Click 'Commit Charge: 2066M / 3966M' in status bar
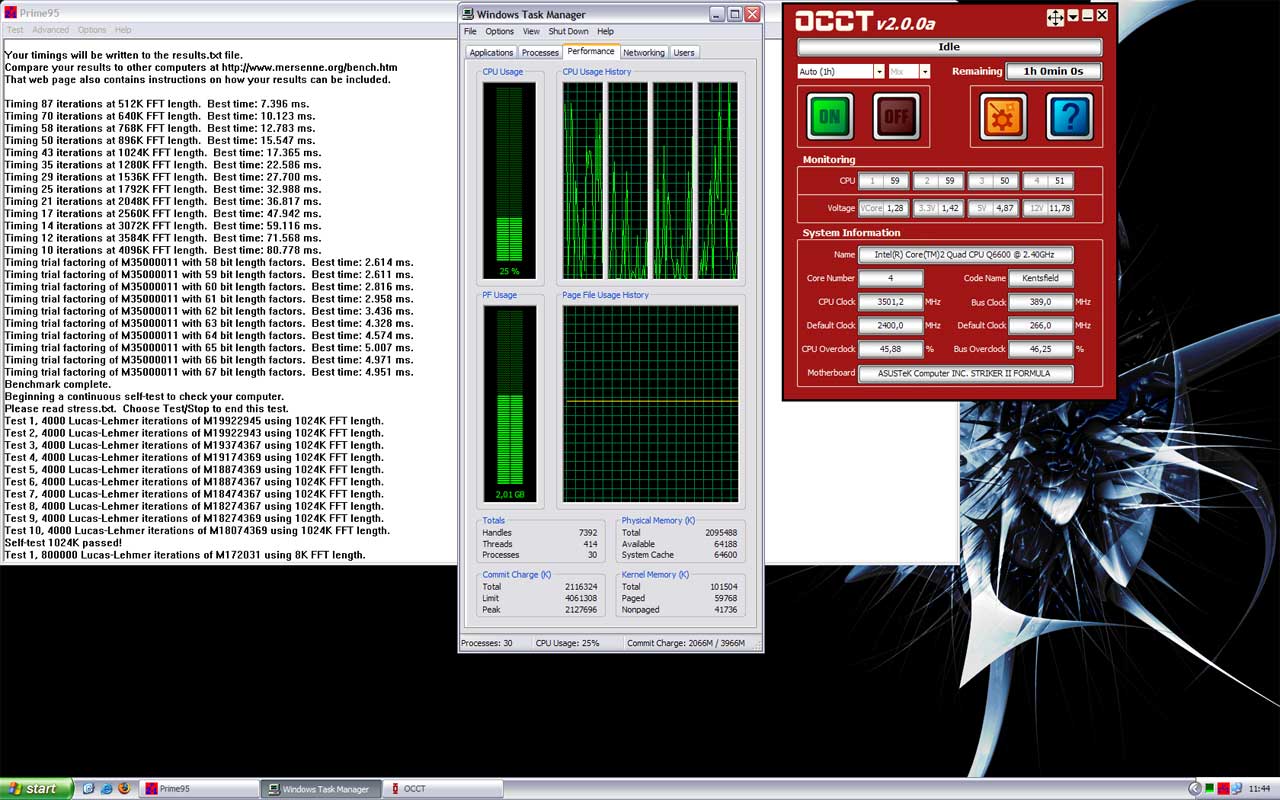This screenshot has width=1280, height=800. click(x=686, y=643)
